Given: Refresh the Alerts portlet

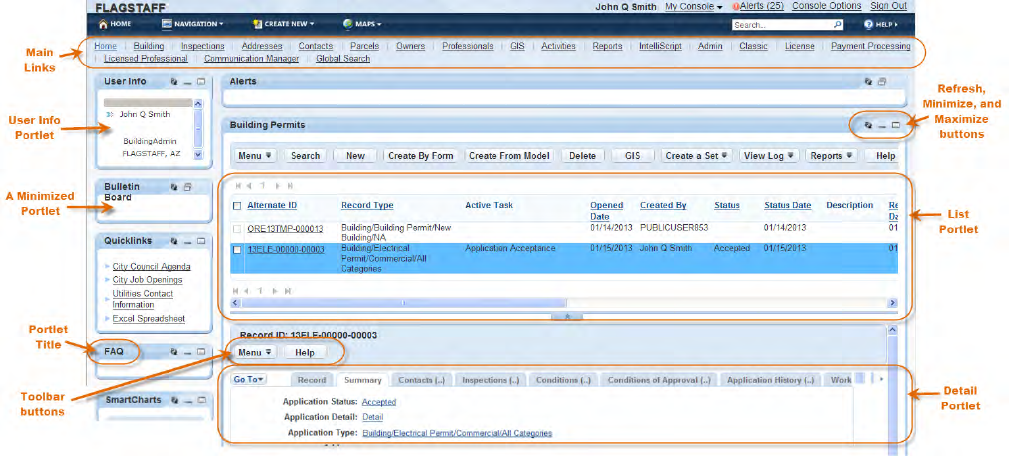Looking at the screenshot, I should click(x=868, y=82).
